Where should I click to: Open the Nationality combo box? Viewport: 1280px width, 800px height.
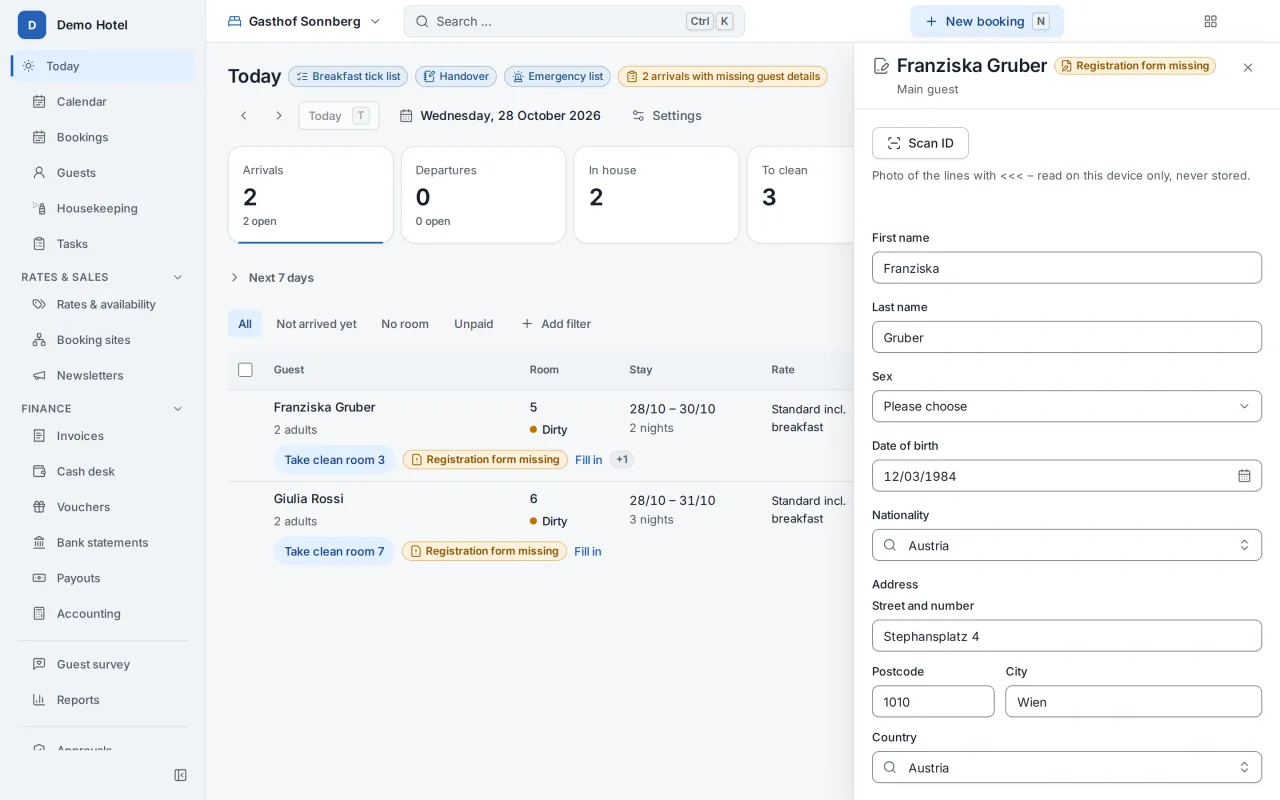tap(1067, 545)
